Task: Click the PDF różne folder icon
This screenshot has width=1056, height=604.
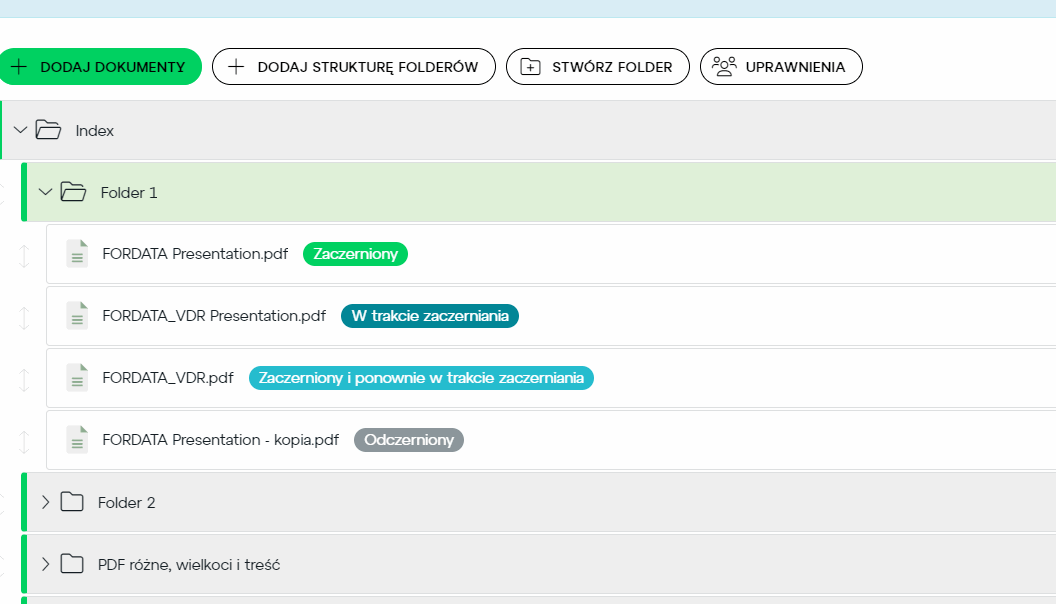Action: (x=72, y=564)
